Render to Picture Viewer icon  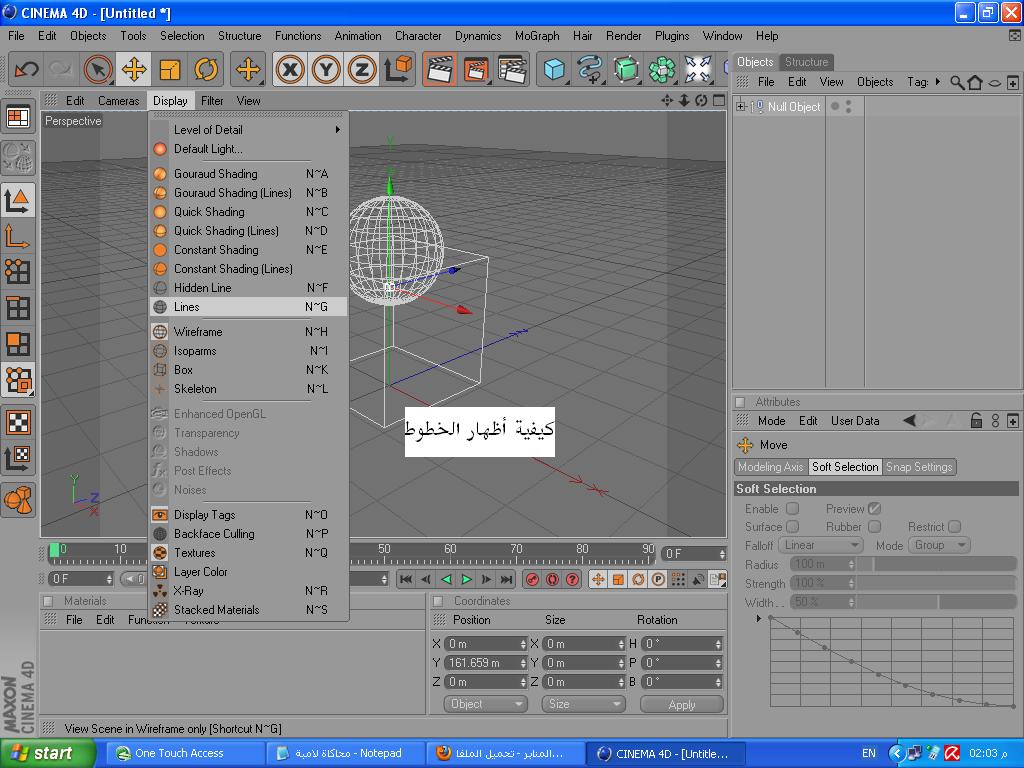(476, 69)
